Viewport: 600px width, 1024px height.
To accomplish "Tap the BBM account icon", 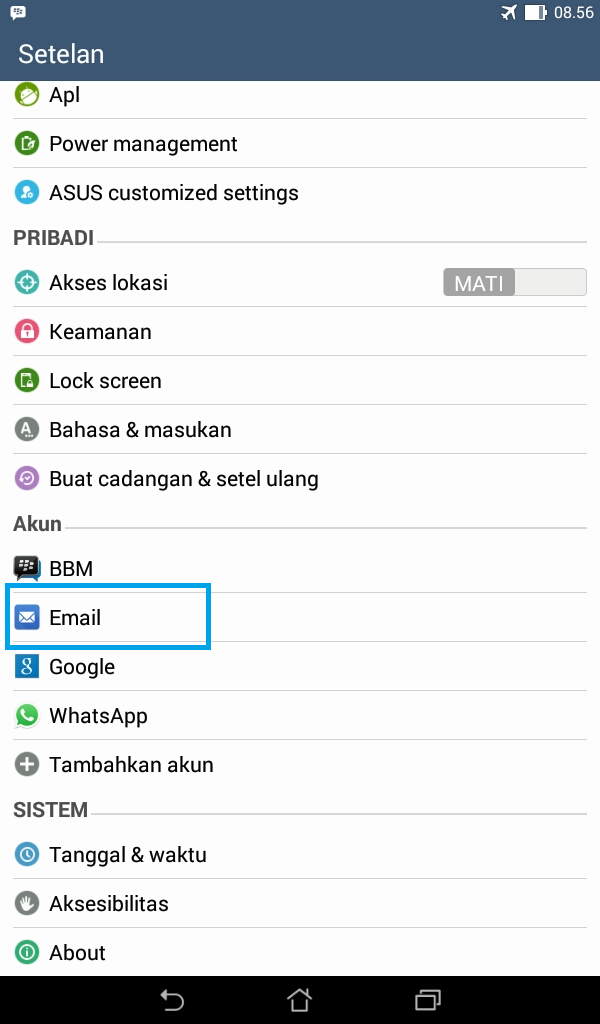I will 26,567.
